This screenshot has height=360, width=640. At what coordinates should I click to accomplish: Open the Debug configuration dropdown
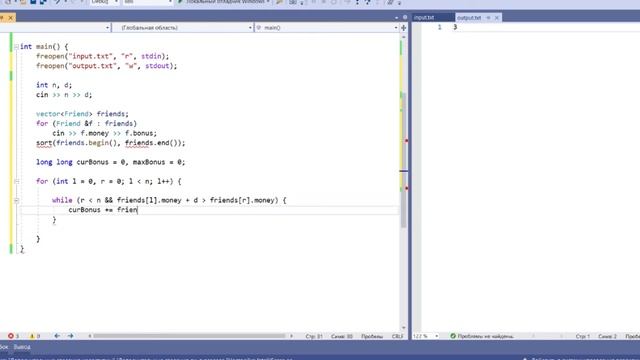point(104,2)
